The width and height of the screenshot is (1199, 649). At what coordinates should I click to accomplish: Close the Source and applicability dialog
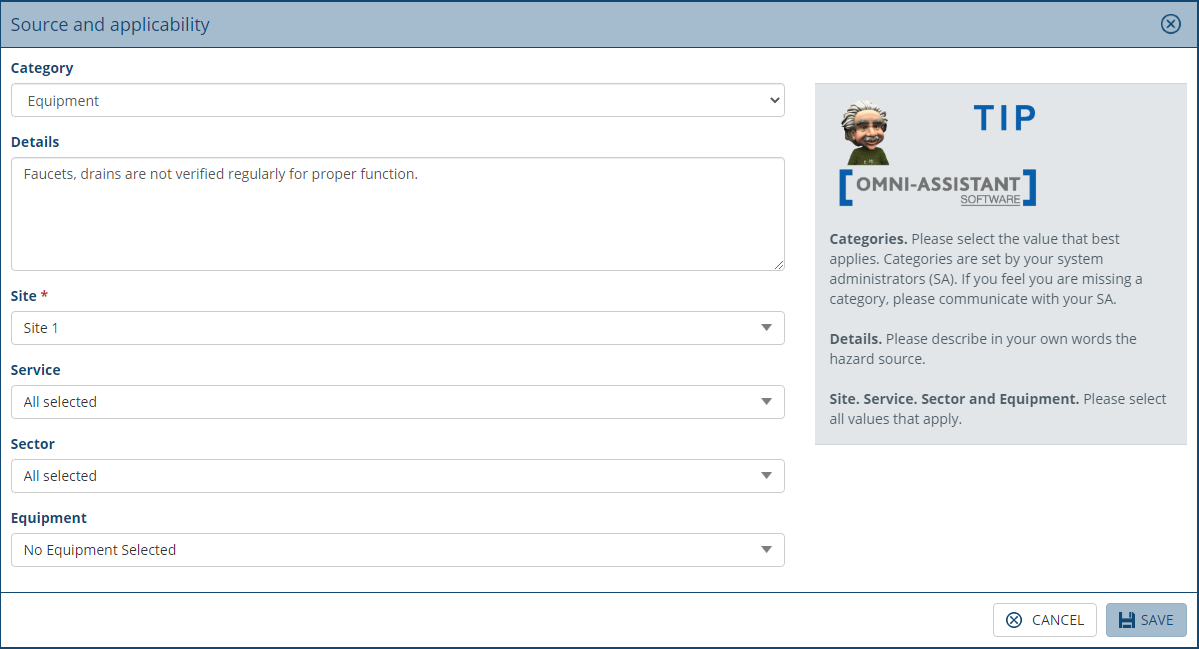coord(1170,24)
